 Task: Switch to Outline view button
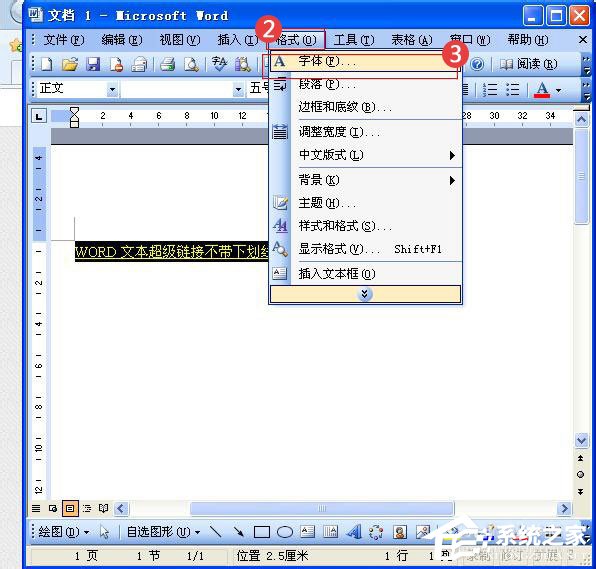(87, 508)
